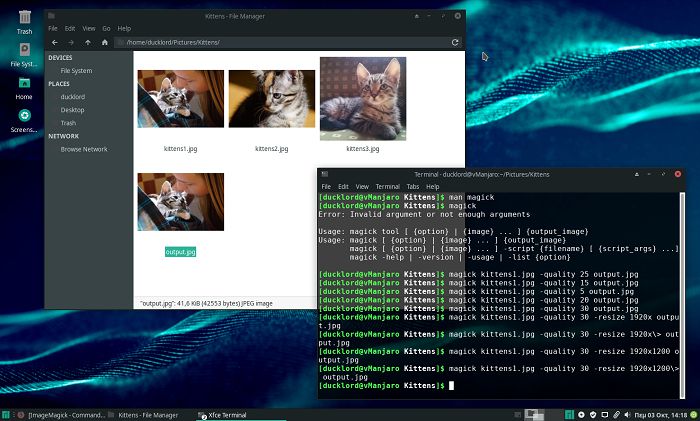Open the Tabs menu in terminal window

click(x=412, y=186)
